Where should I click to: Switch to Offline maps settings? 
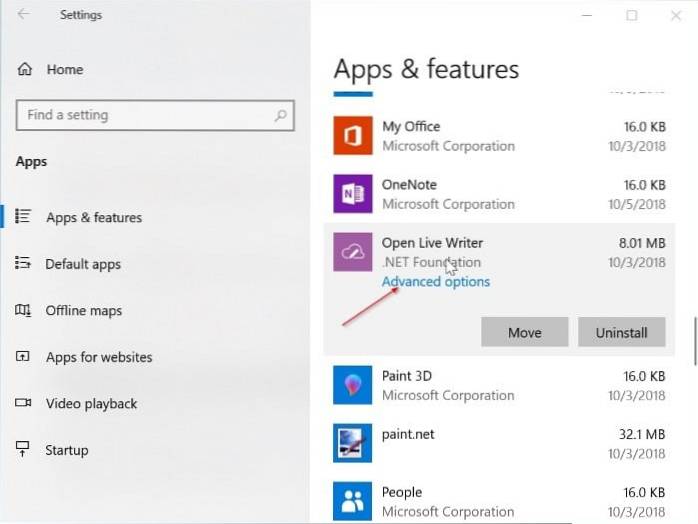[x=84, y=311]
